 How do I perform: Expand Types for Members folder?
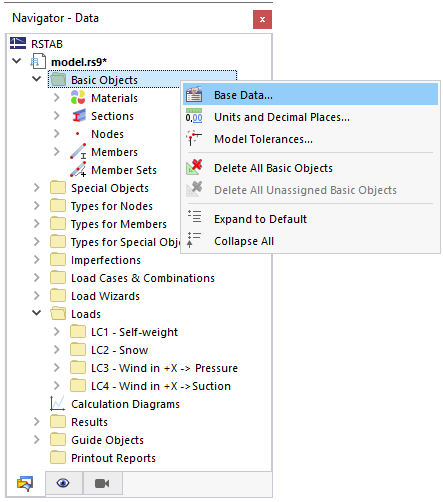pyautogui.click(x=37, y=224)
